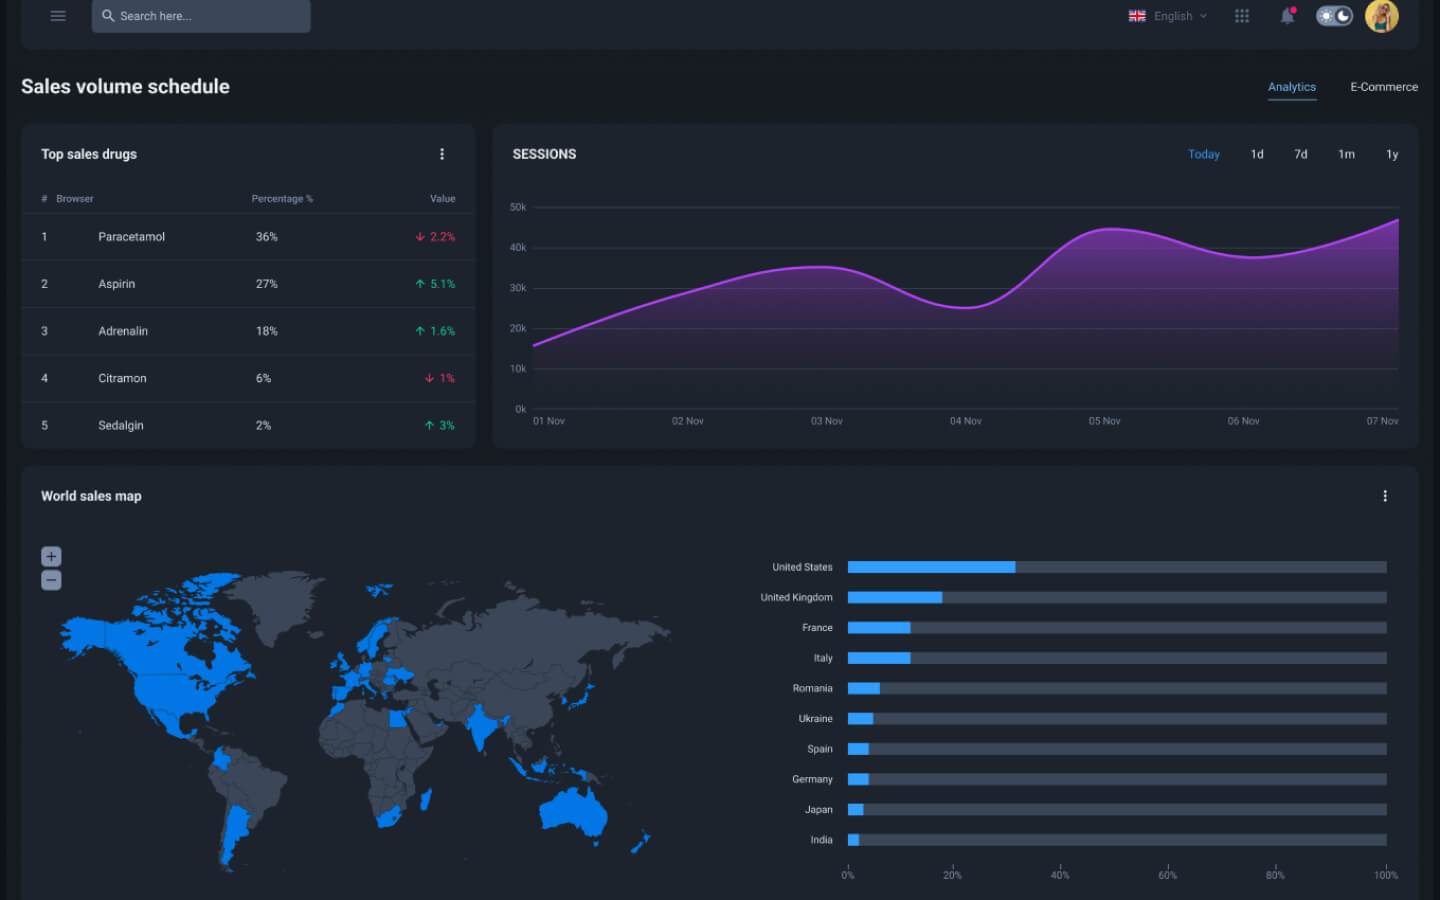Click the 27% percentage cell
Viewport: 1440px width, 900px height.
(x=266, y=284)
